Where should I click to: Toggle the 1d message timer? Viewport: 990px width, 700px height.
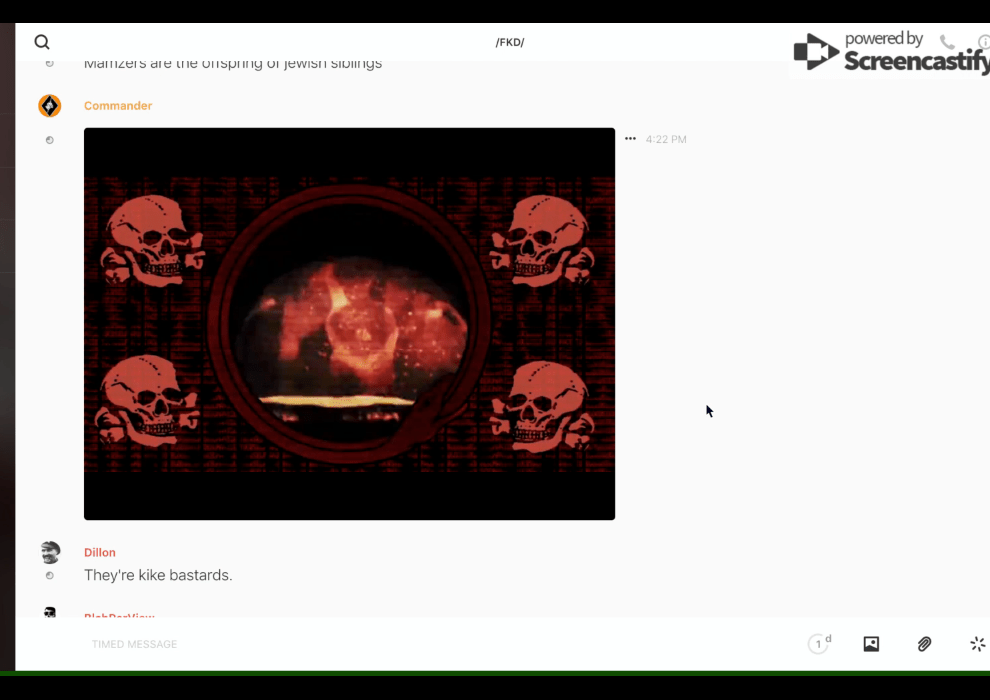click(819, 644)
